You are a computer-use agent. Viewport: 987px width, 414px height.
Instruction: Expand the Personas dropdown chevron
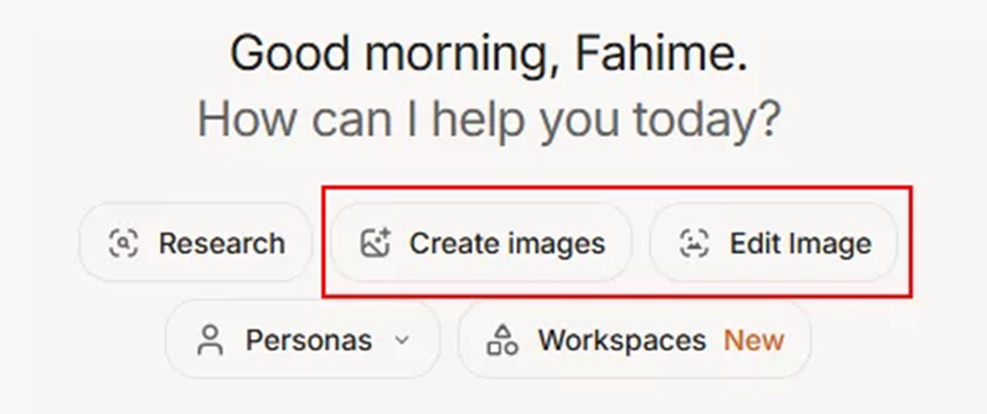click(x=402, y=340)
